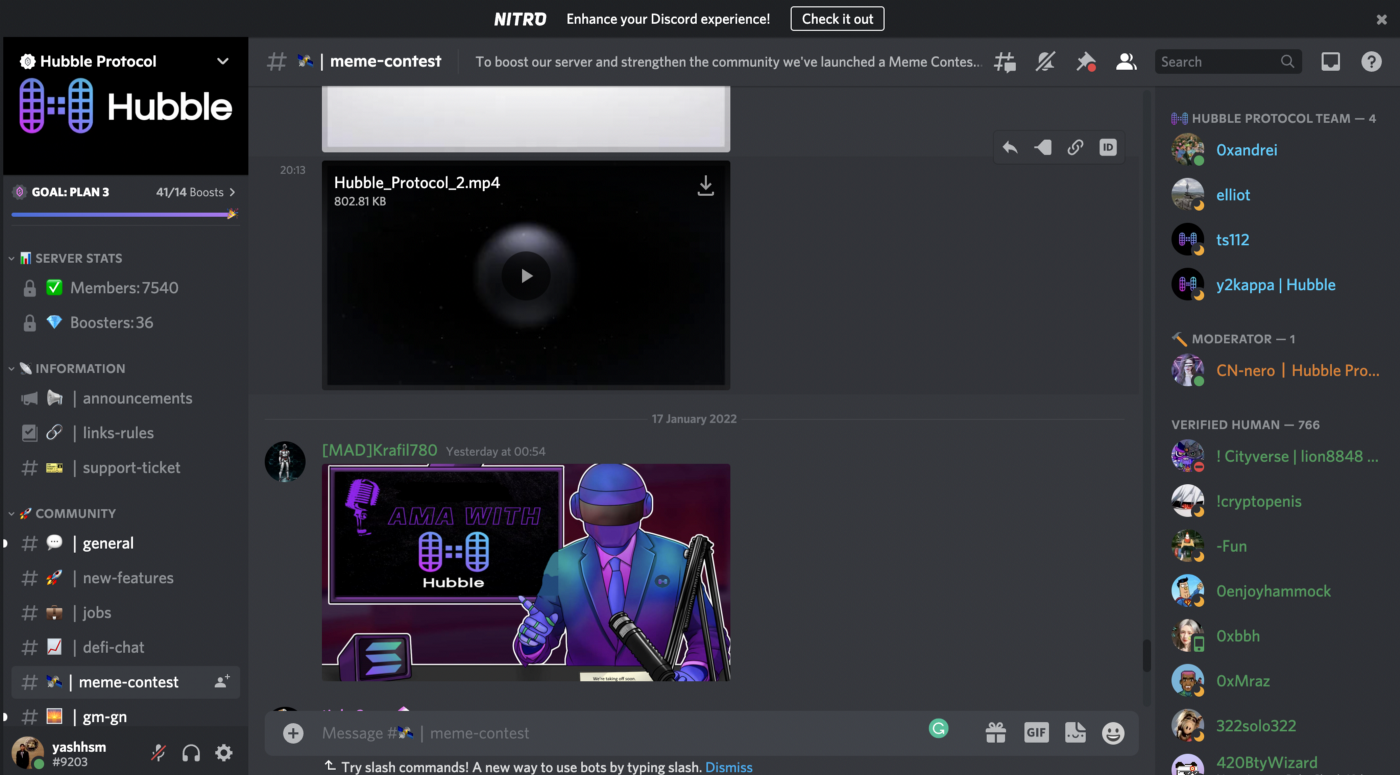
Task: Open Hubble Protocol server dropdown menu
Action: pyautogui.click(x=222, y=61)
